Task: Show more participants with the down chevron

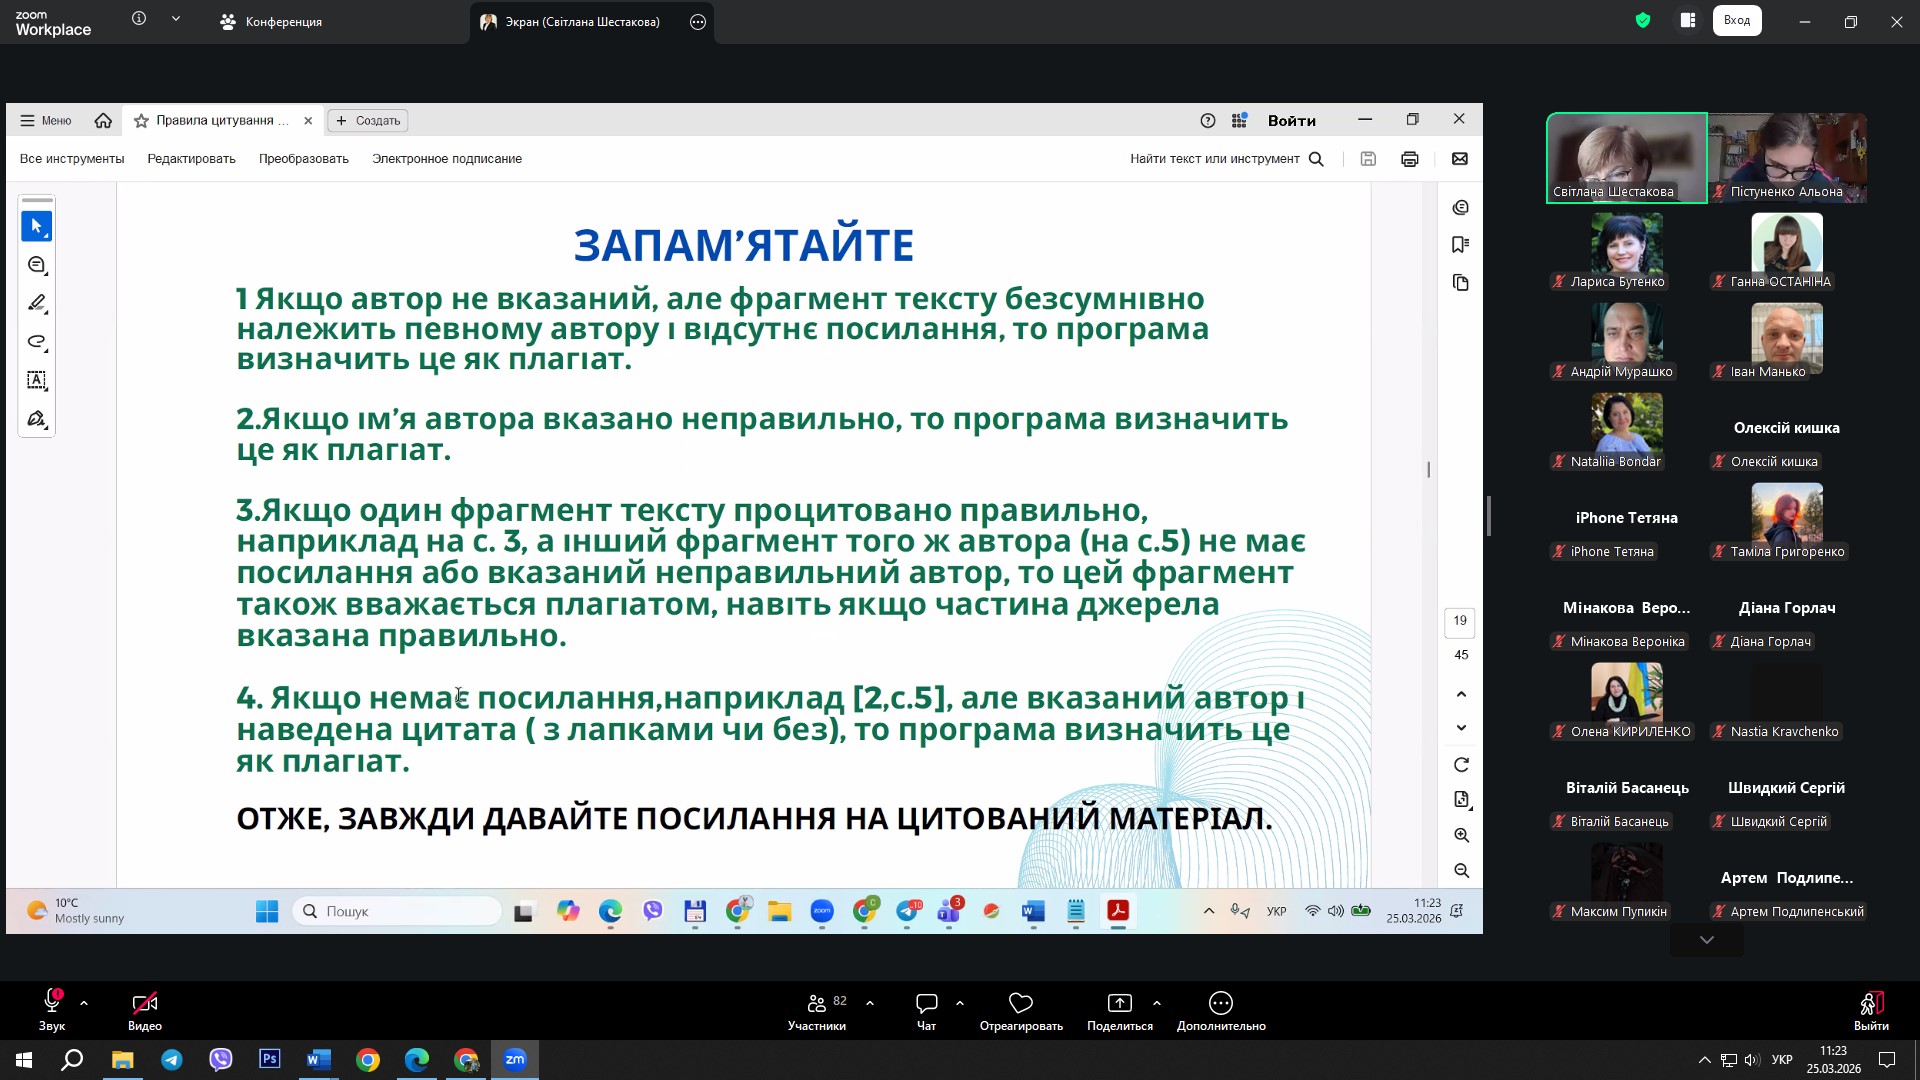Action: point(1706,940)
